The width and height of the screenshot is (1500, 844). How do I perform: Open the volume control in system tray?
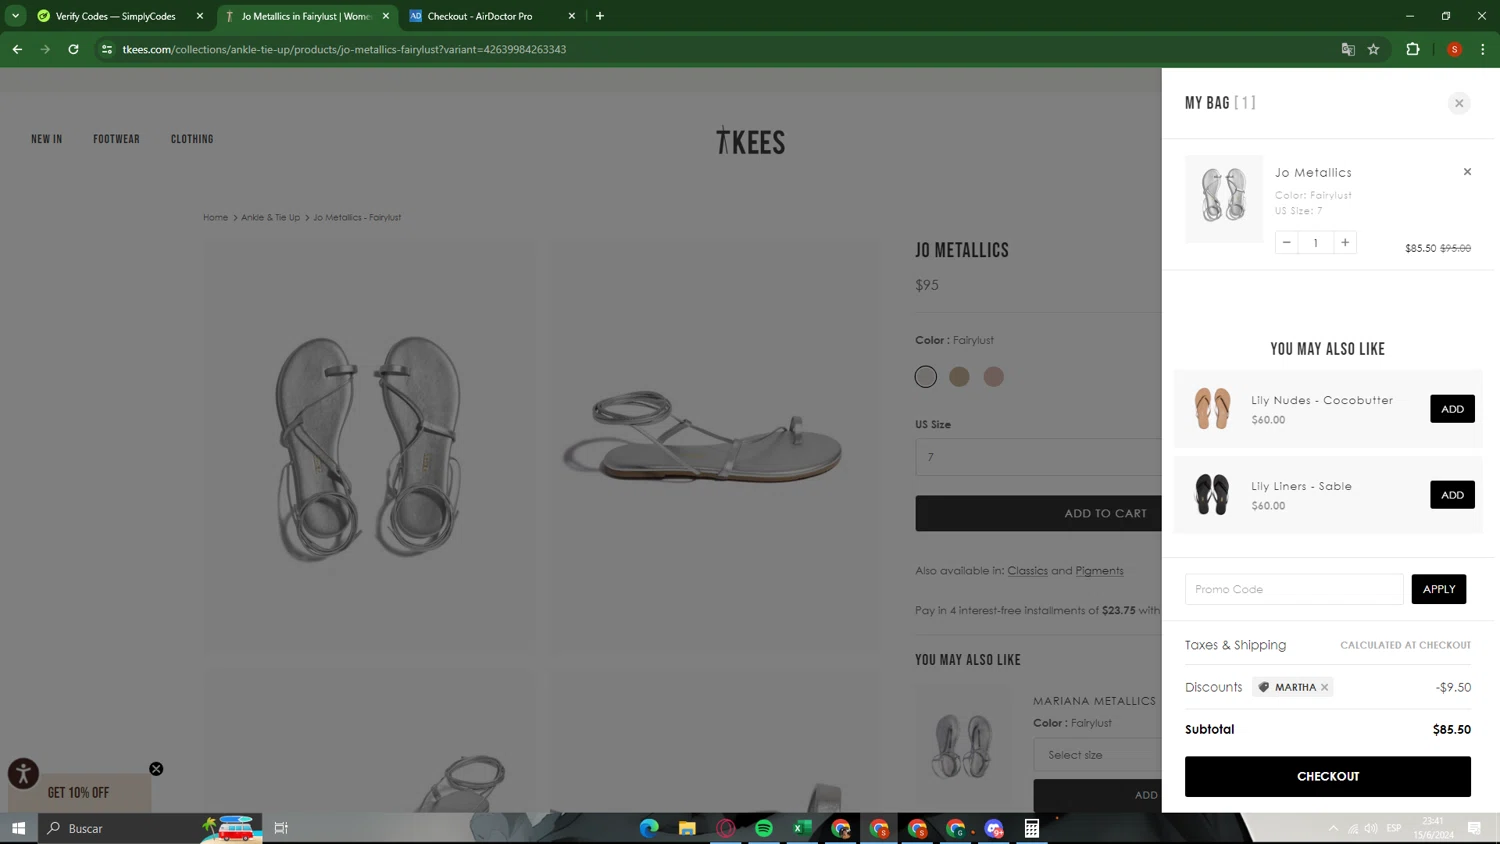point(1371,828)
